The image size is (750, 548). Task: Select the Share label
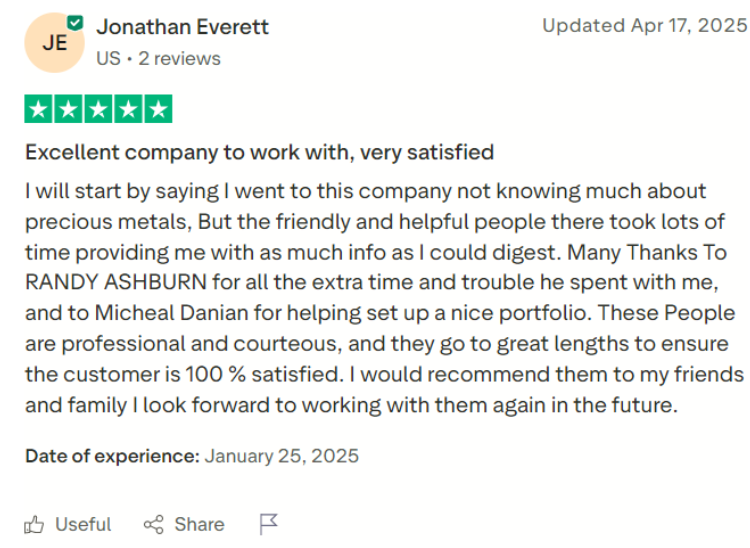coord(199,525)
